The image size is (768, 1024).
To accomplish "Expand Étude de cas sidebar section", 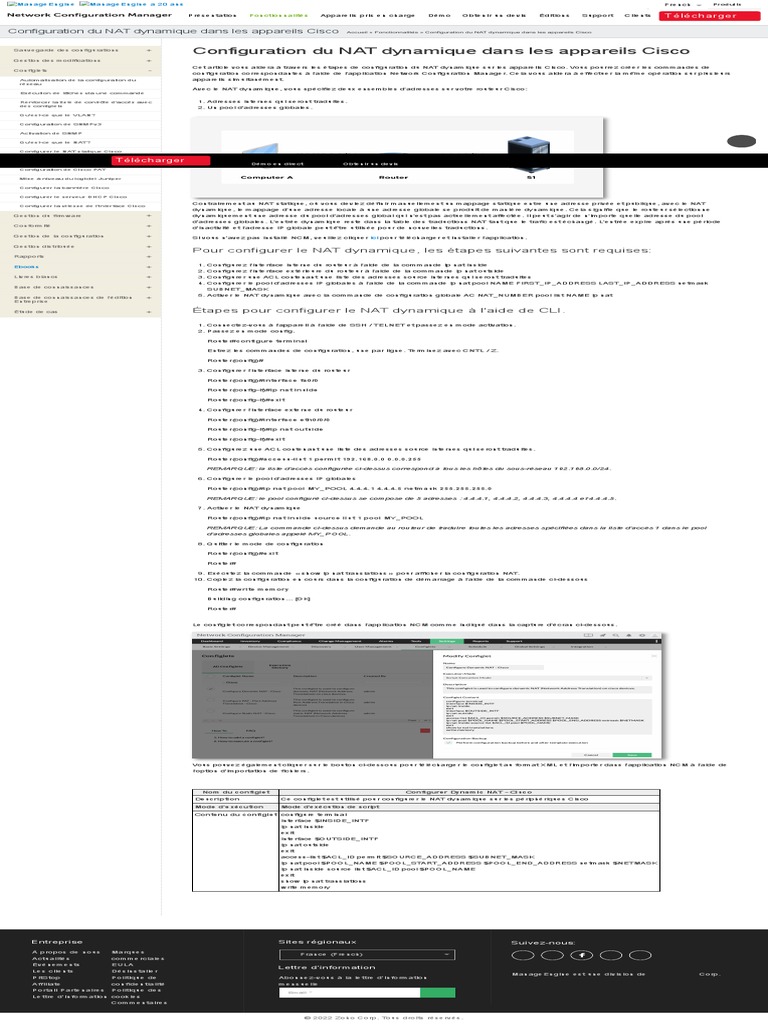I will click(80, 312).
